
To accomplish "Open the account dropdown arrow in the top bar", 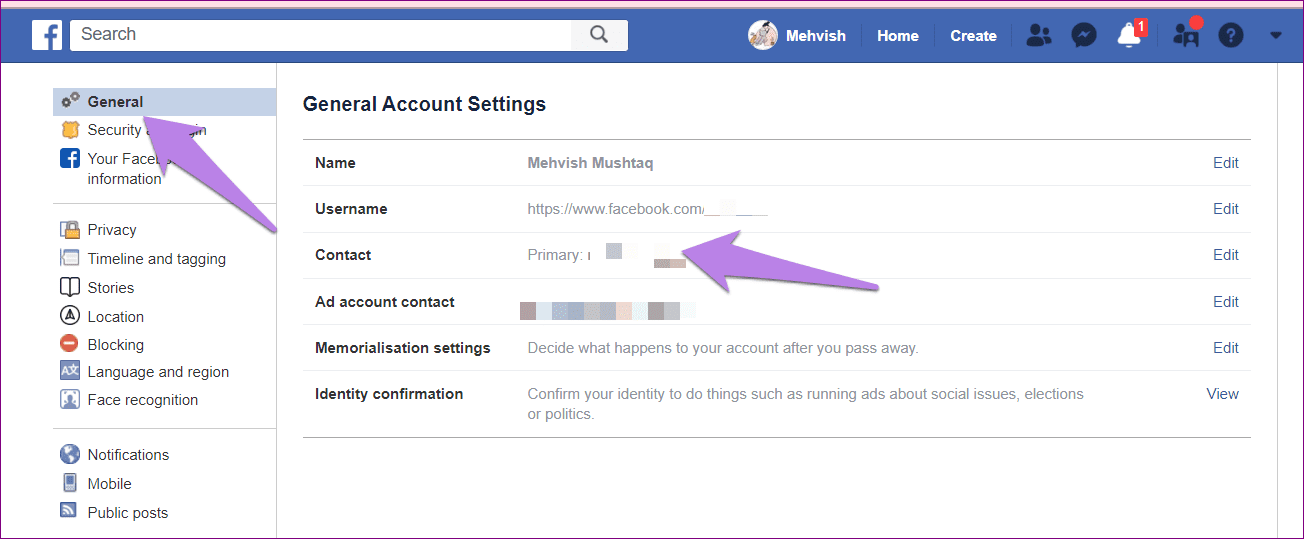I will click(1275, 36).
